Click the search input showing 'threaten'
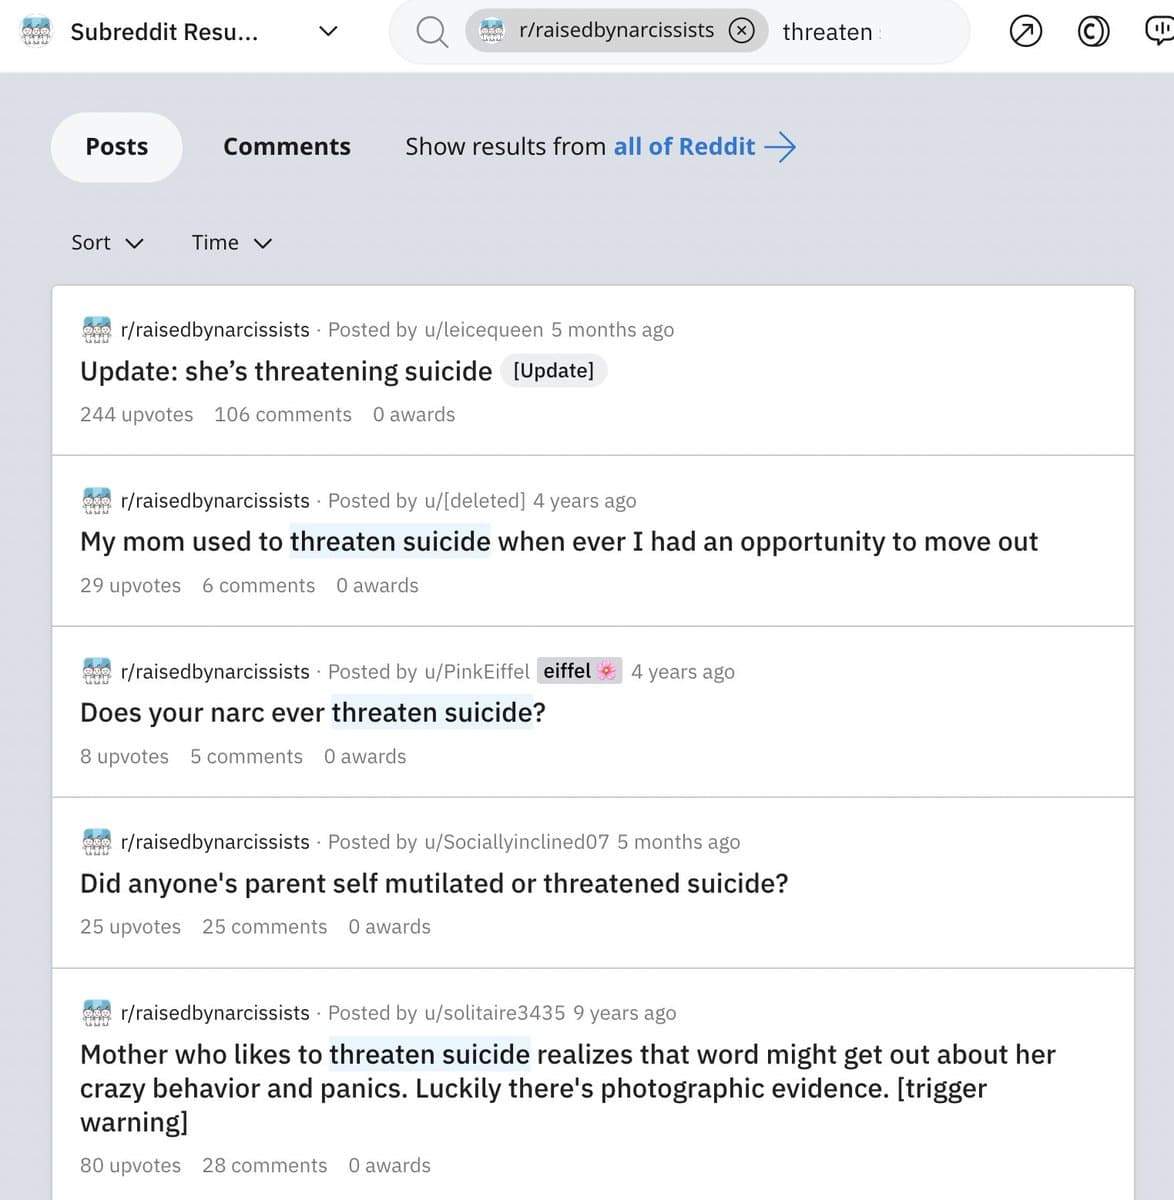Screen dimensions: 1174x1200 [x=829, y=31]
